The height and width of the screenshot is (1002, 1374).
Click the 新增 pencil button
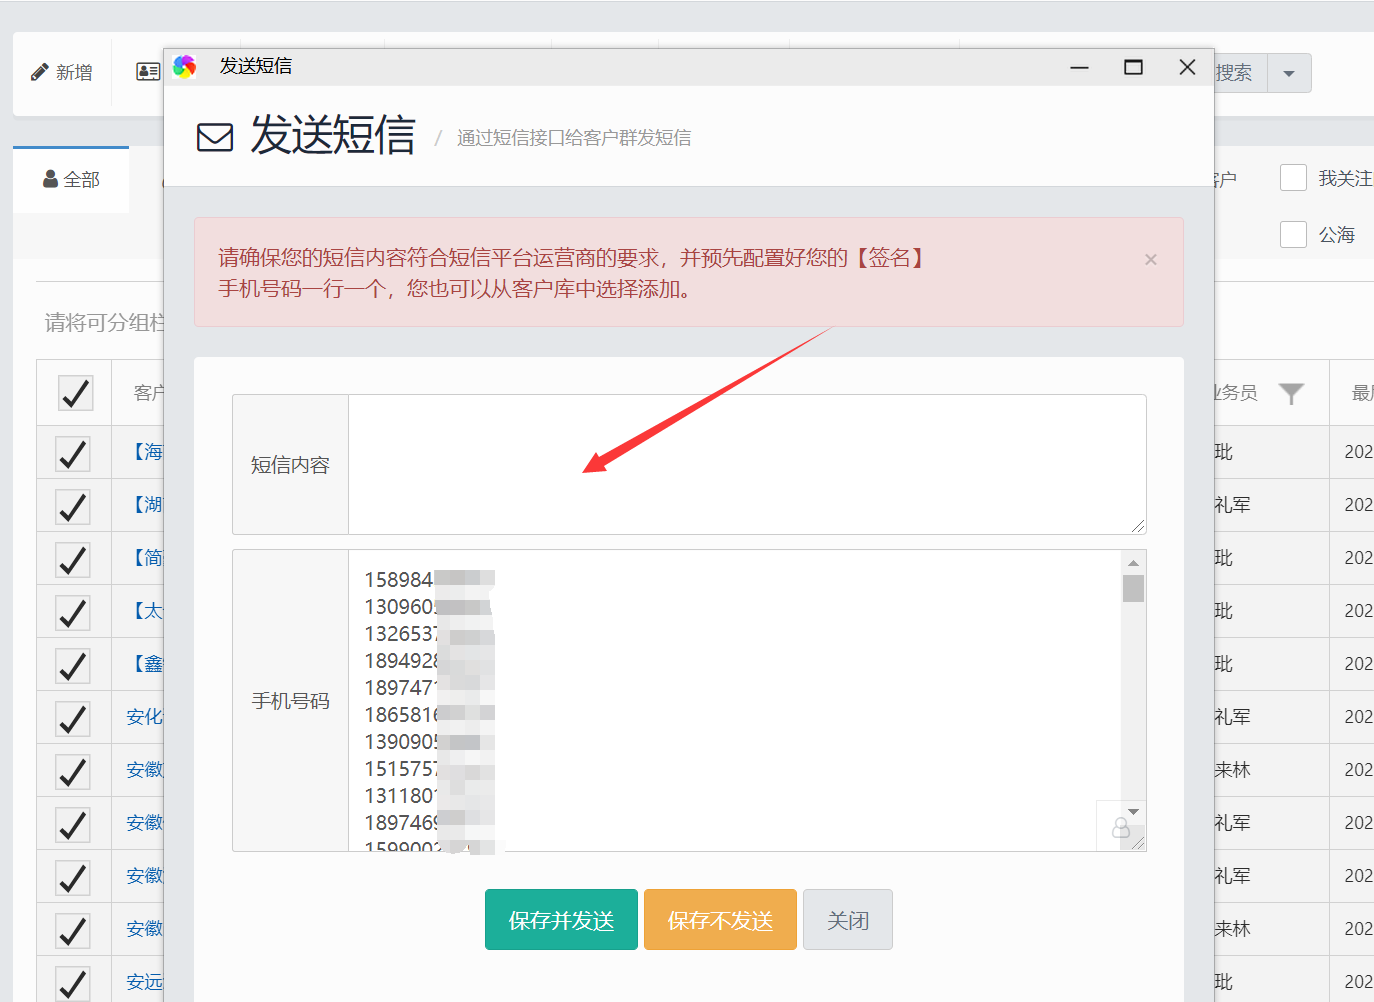(x=62, y=72)
